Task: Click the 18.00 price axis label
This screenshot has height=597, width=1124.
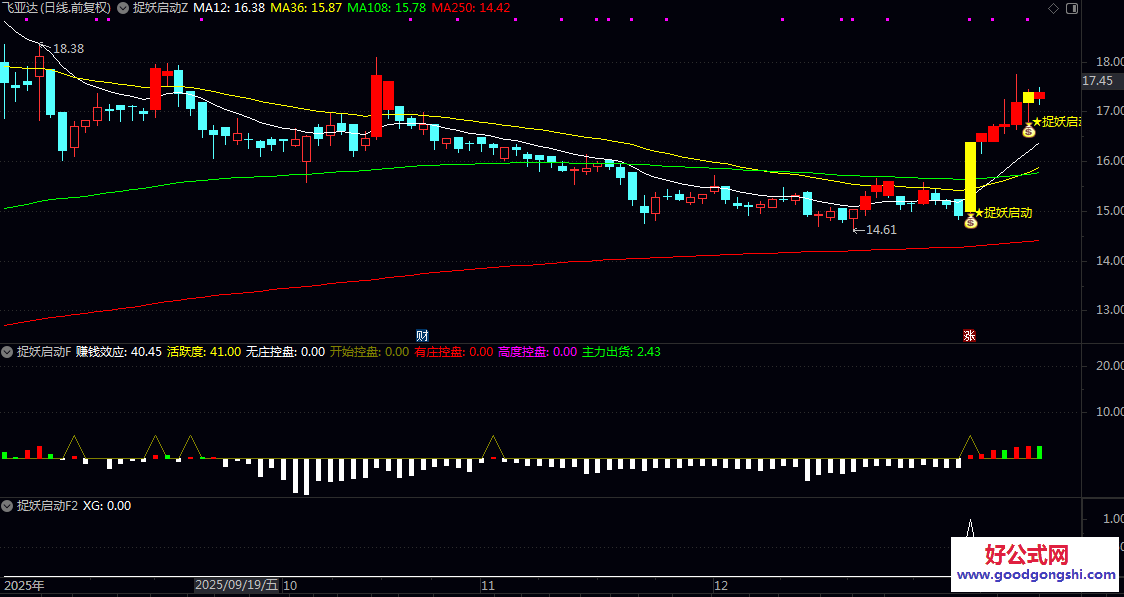Action: point(1108,62)
